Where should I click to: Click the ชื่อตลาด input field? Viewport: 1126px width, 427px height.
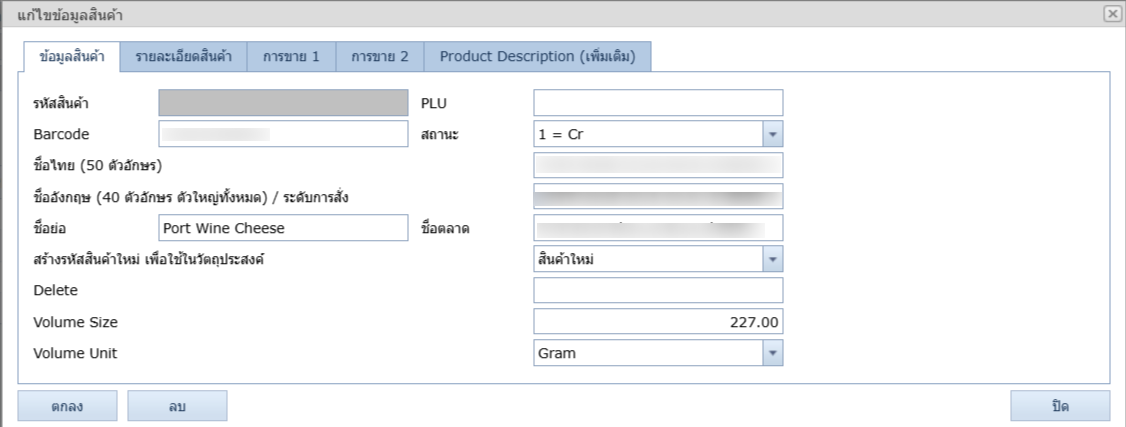658,228
